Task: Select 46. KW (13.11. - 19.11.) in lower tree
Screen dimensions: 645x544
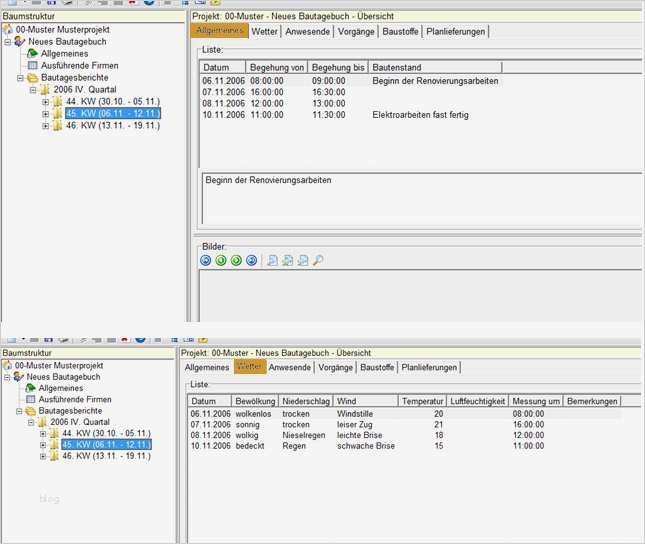Action: tap(107, 456)
